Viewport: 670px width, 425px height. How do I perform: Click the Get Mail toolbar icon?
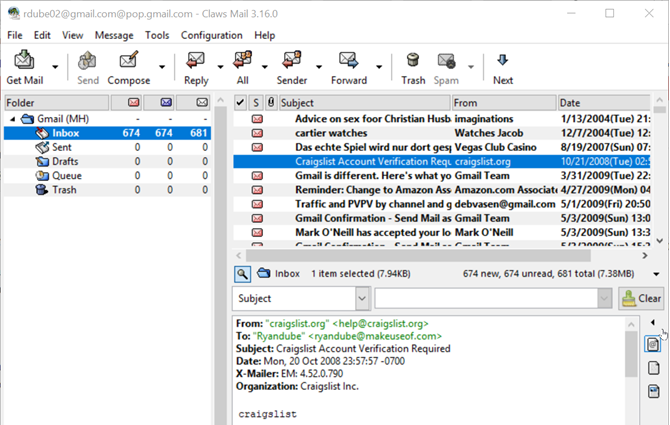point(24,60)
